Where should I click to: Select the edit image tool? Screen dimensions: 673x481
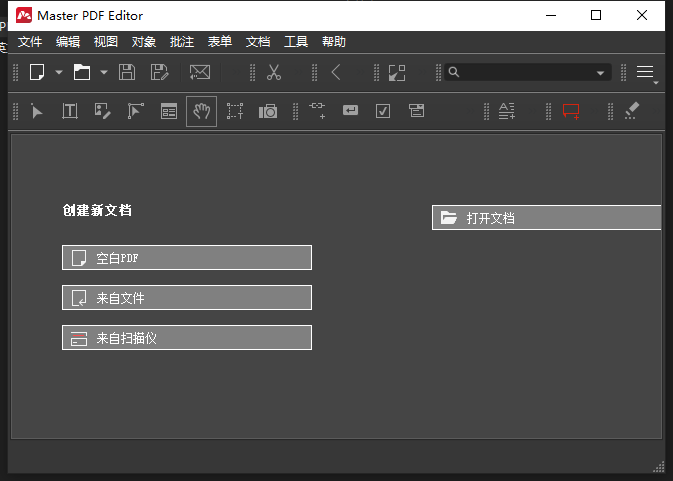click(103, 111)
